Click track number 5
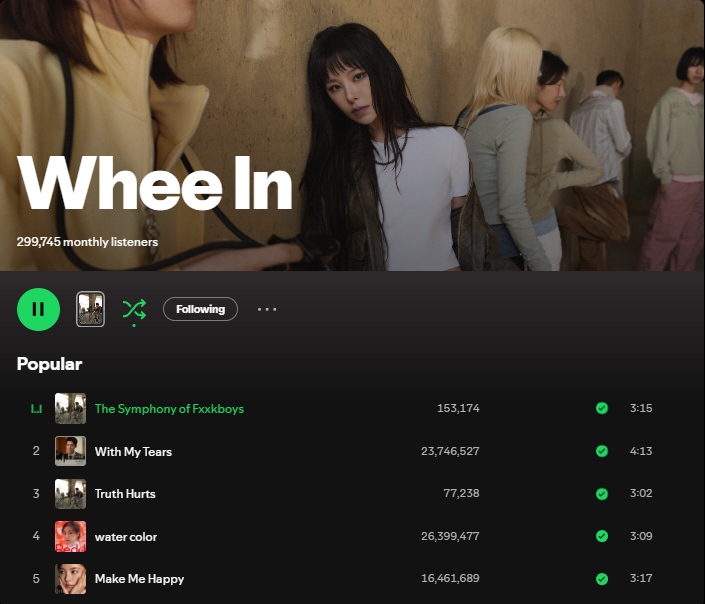This screenshot has width=705, height=604. 36,578
